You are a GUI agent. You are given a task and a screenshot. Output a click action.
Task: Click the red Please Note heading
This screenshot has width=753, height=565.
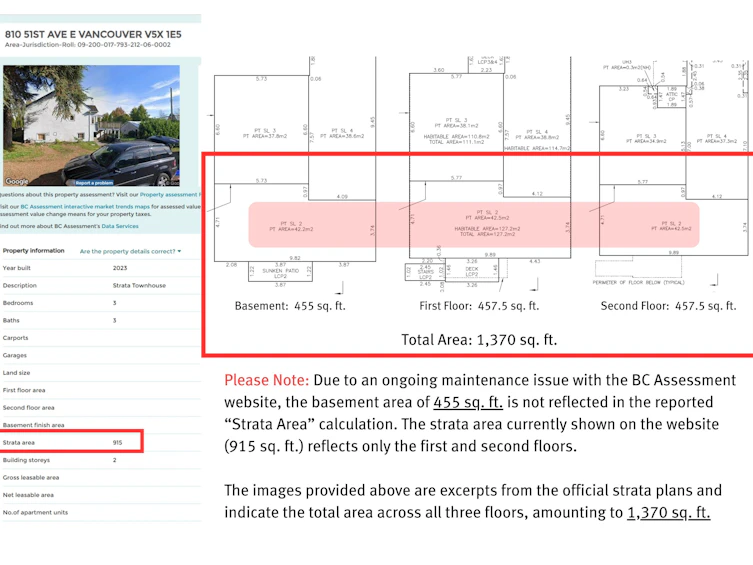pyautogui.click(x=267, y=380)
